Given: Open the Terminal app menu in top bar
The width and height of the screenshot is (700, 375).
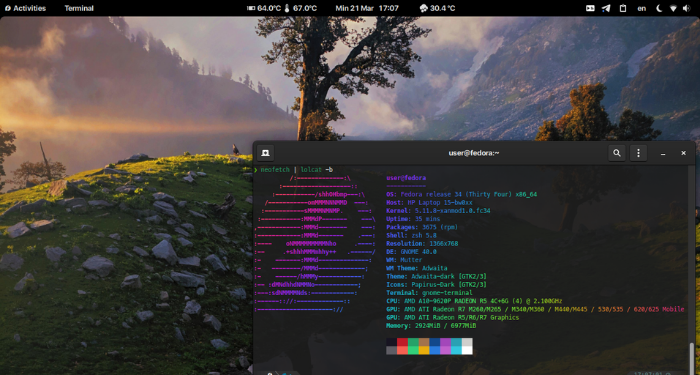Looking at the screenshot, I should pos(79,8).
